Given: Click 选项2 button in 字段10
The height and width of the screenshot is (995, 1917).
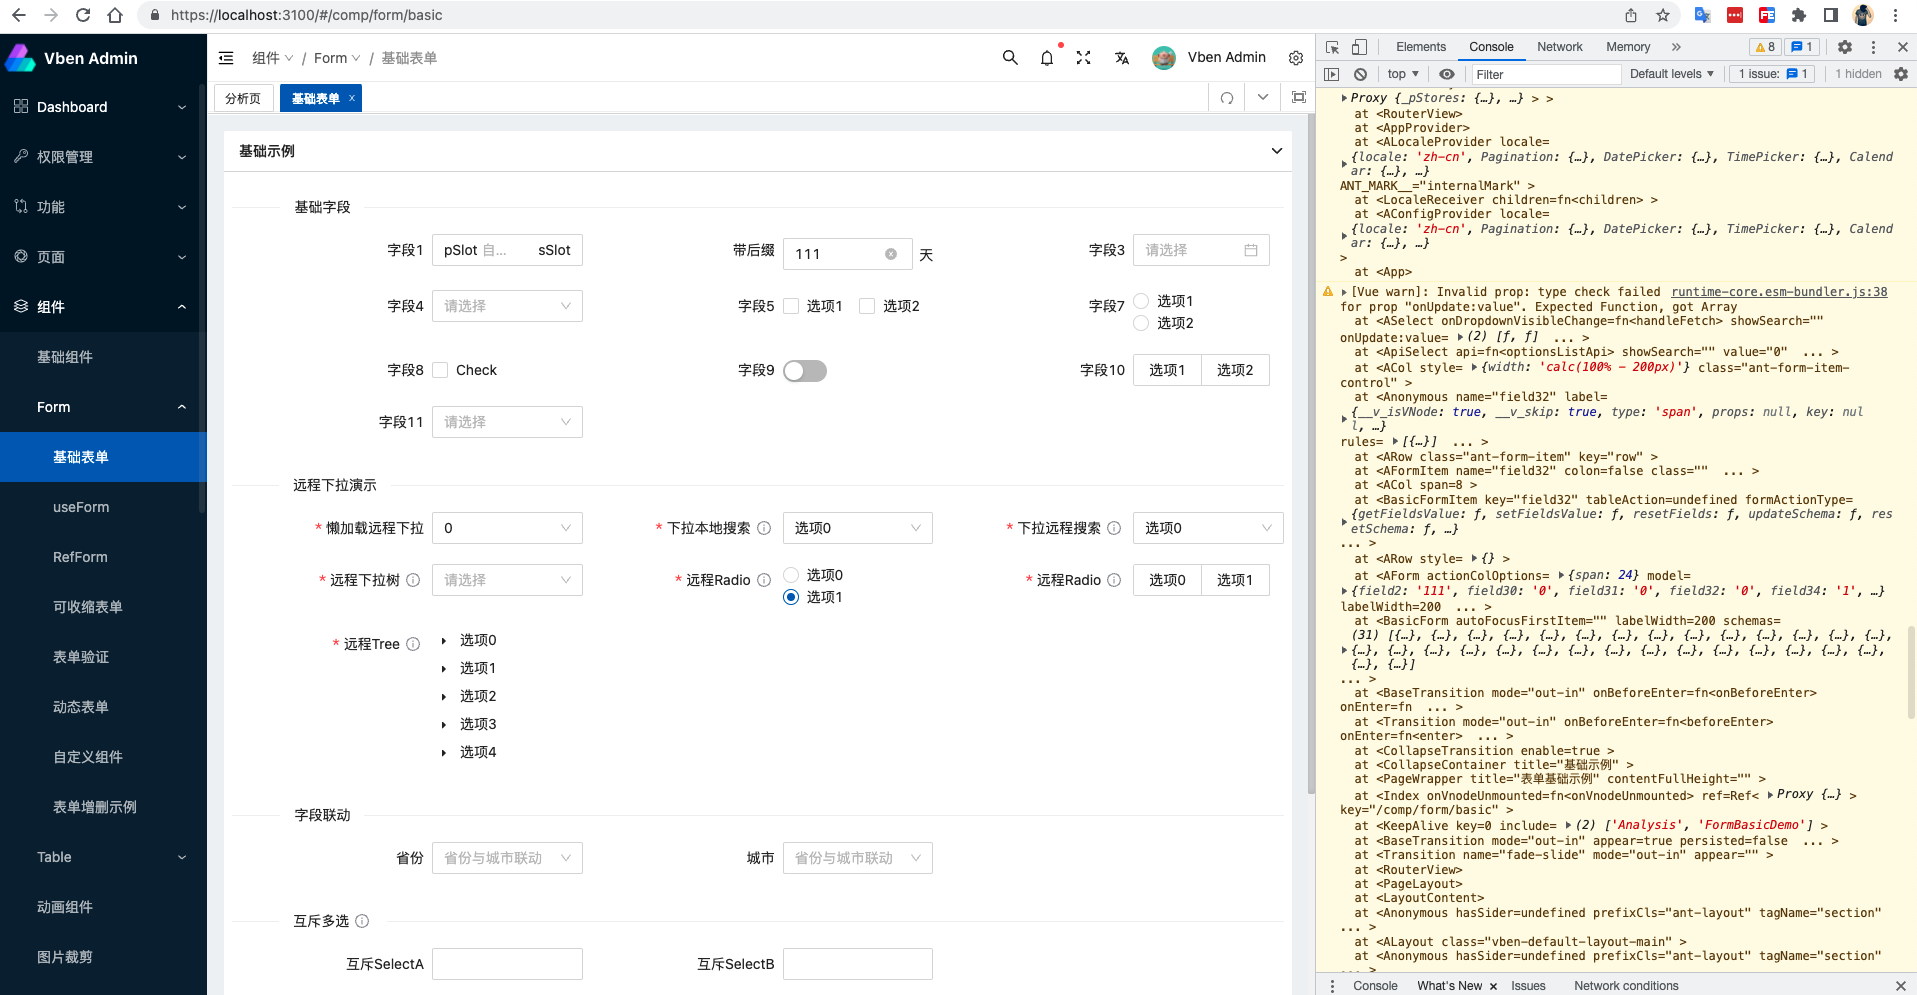Looking at the screenshot, I should coord(1235,370).
